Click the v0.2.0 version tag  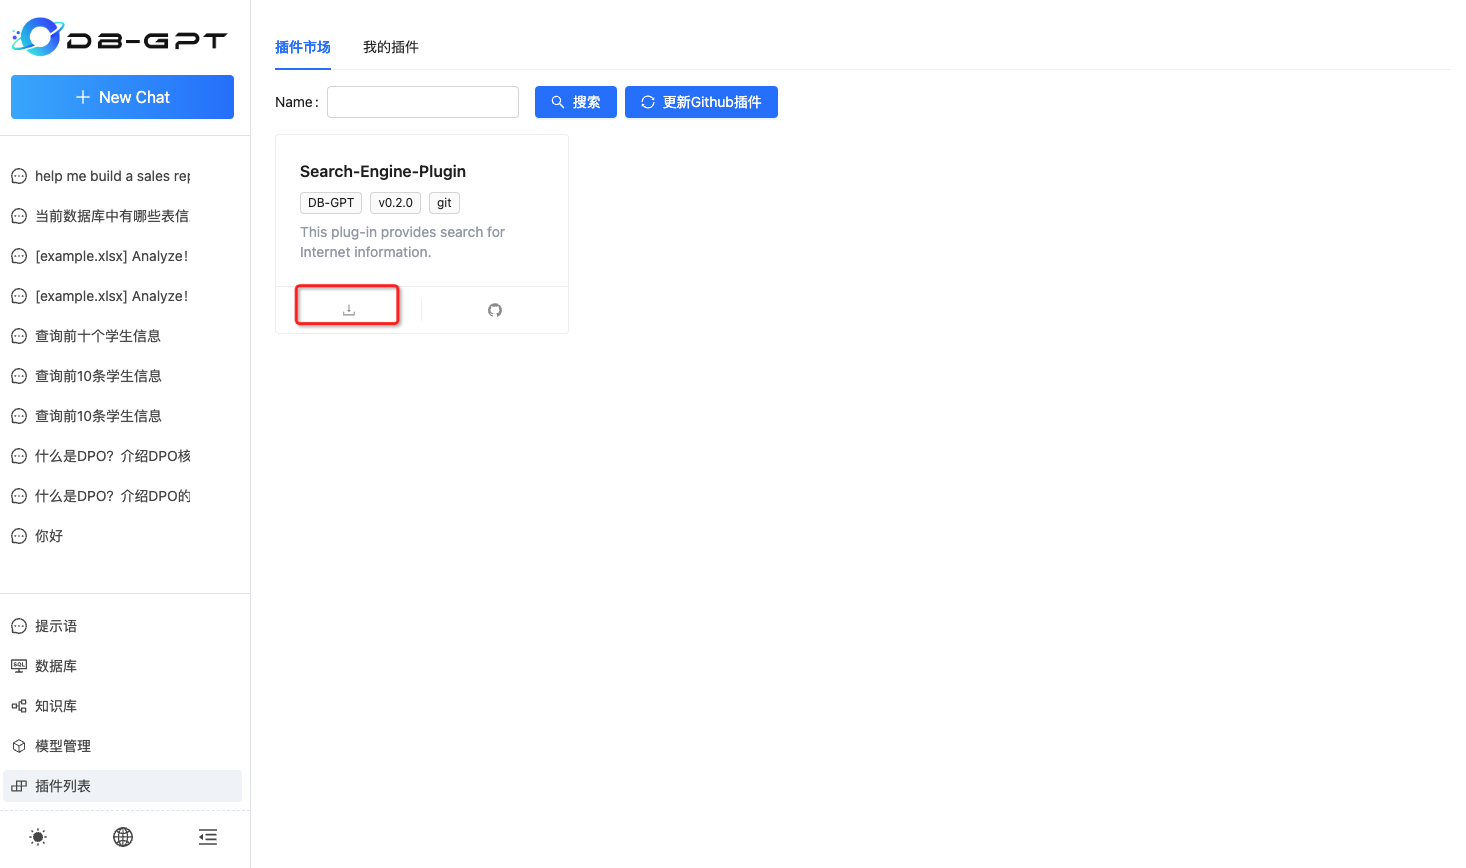point(395,202)
